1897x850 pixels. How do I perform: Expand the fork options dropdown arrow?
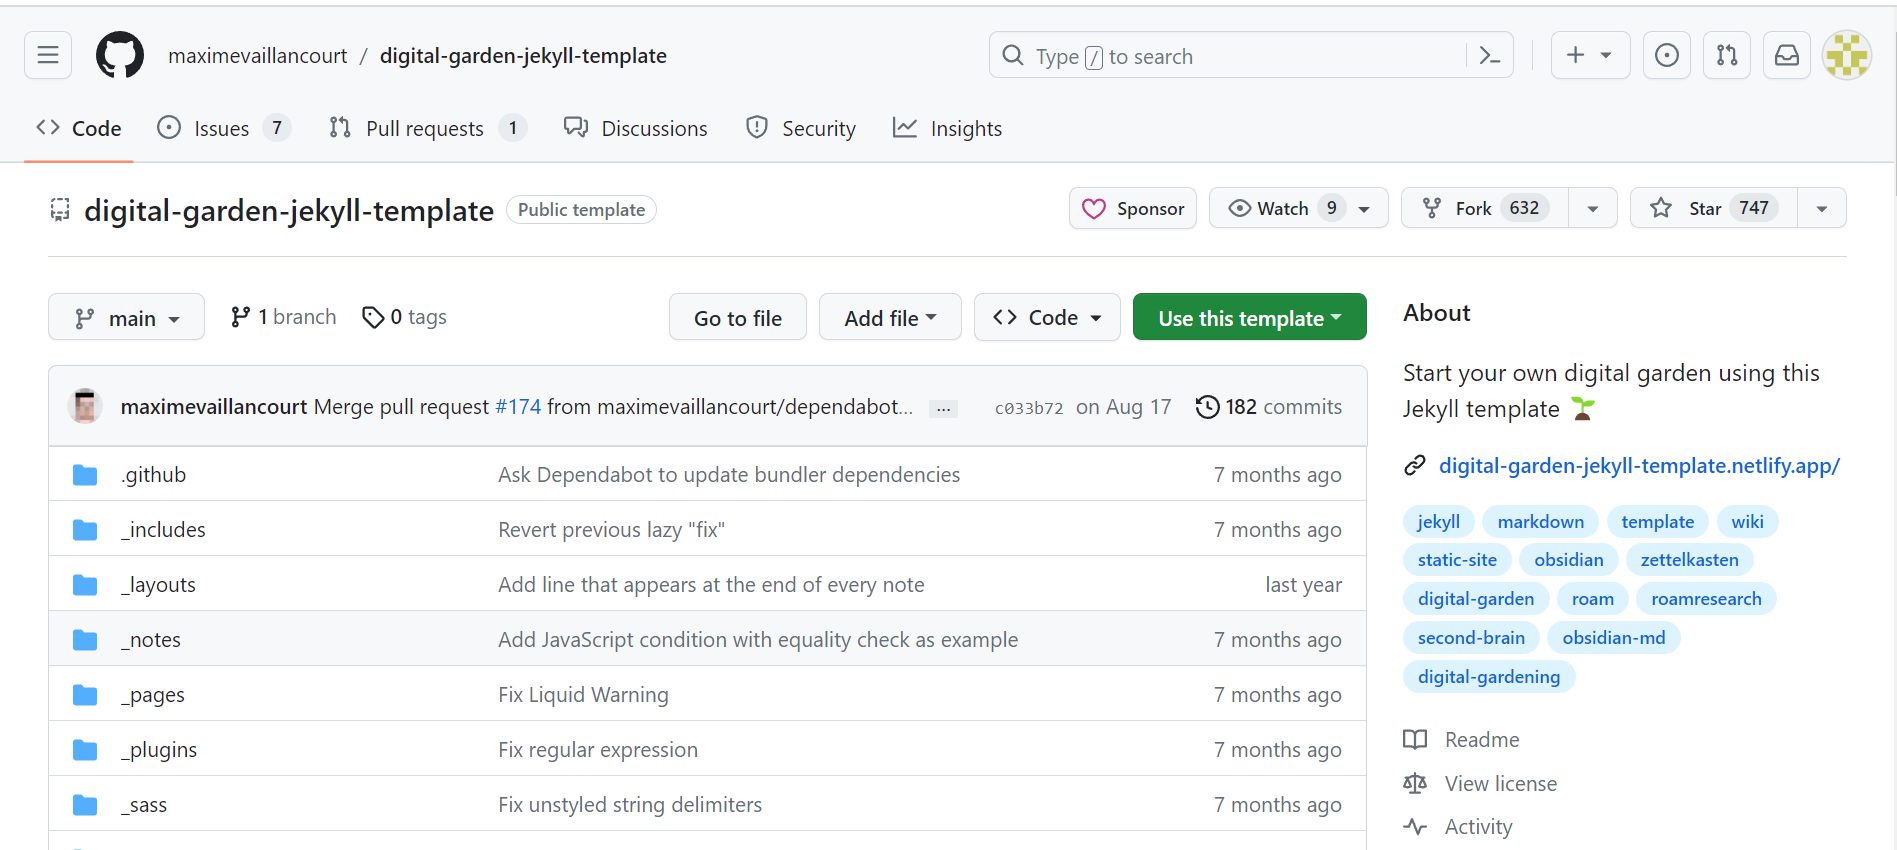coord(1593,208)
